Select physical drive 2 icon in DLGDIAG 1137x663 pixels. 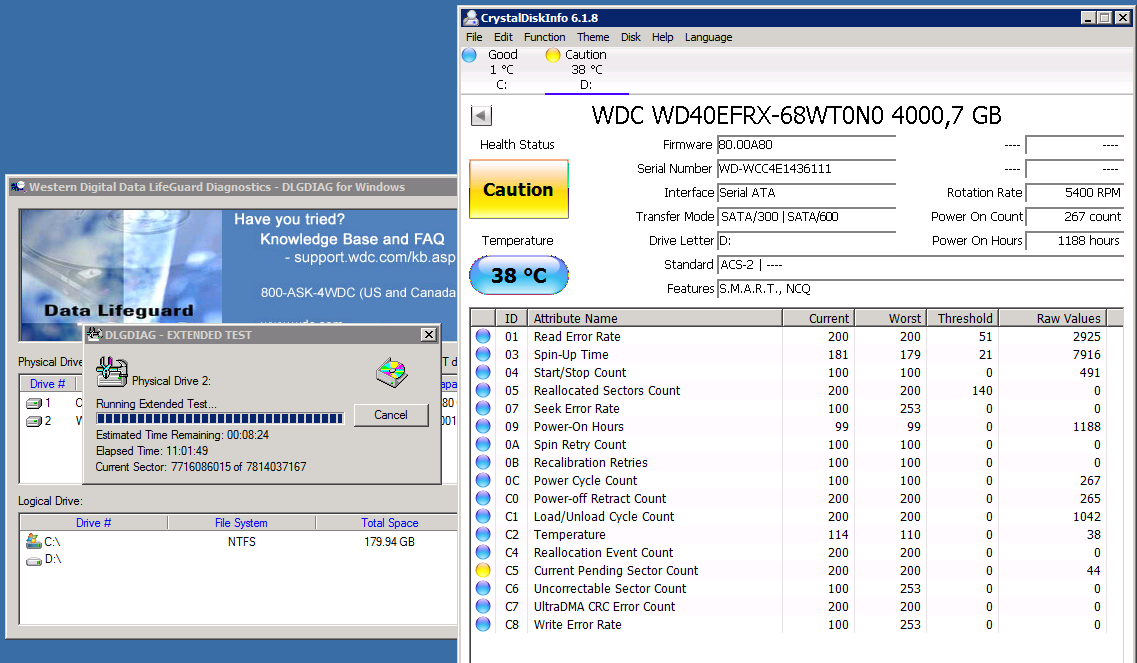[x=33, y=421]
